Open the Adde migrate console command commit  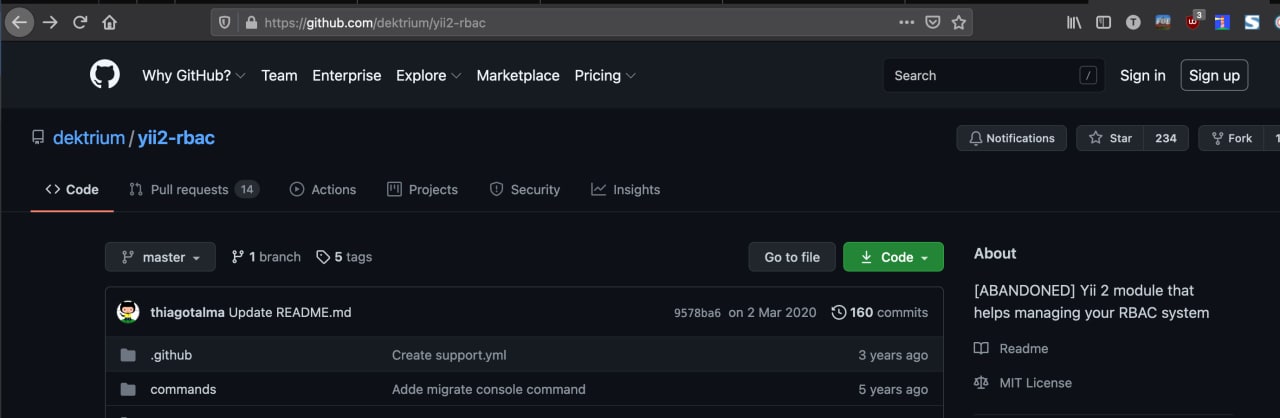pos(489,389)
